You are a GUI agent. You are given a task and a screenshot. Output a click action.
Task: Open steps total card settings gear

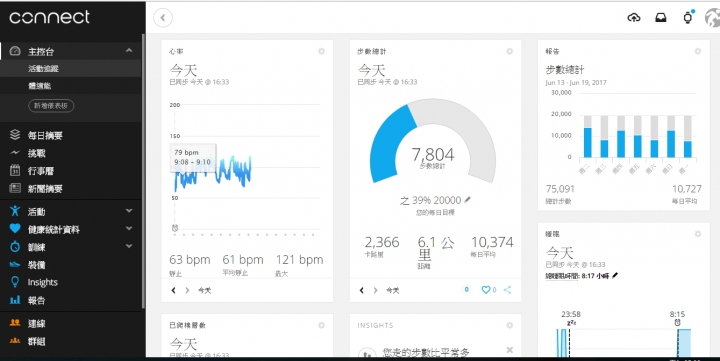[509, 51]
